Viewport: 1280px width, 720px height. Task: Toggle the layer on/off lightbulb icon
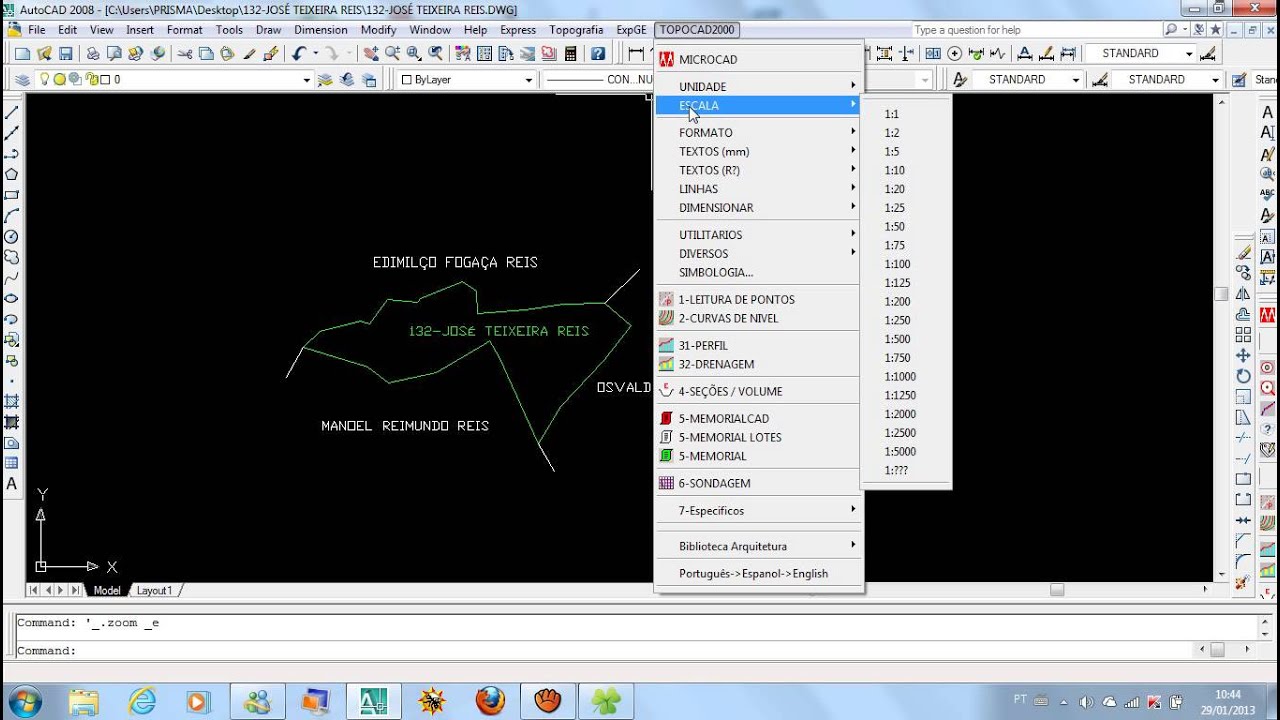44,80
